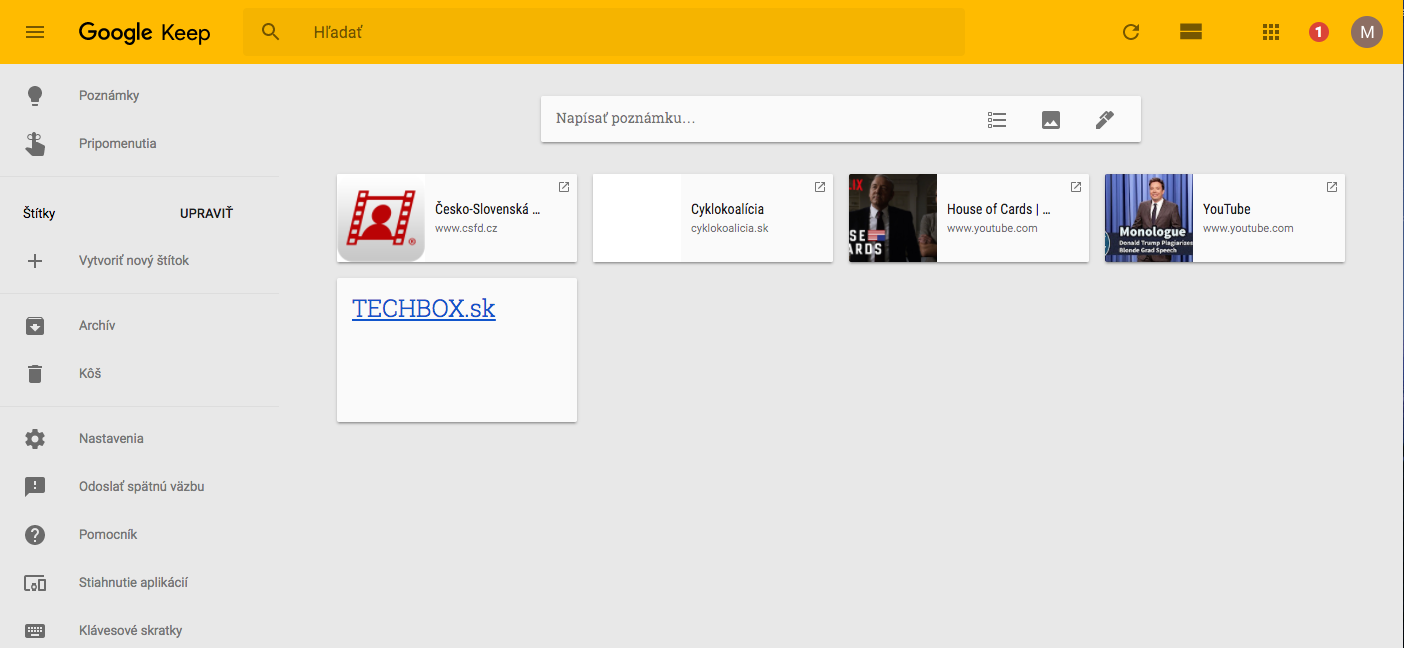Click the Kôš trash icon

[x=35, y=374]
